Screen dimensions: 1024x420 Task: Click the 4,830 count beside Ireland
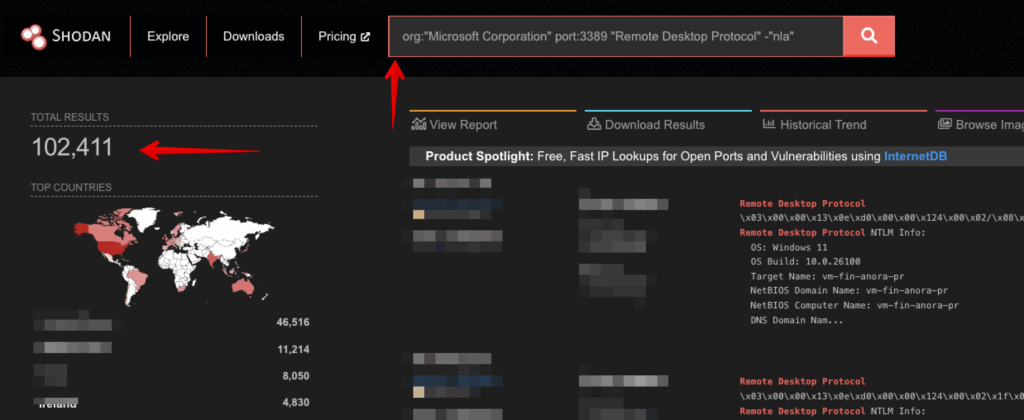(x=295, y=403)
